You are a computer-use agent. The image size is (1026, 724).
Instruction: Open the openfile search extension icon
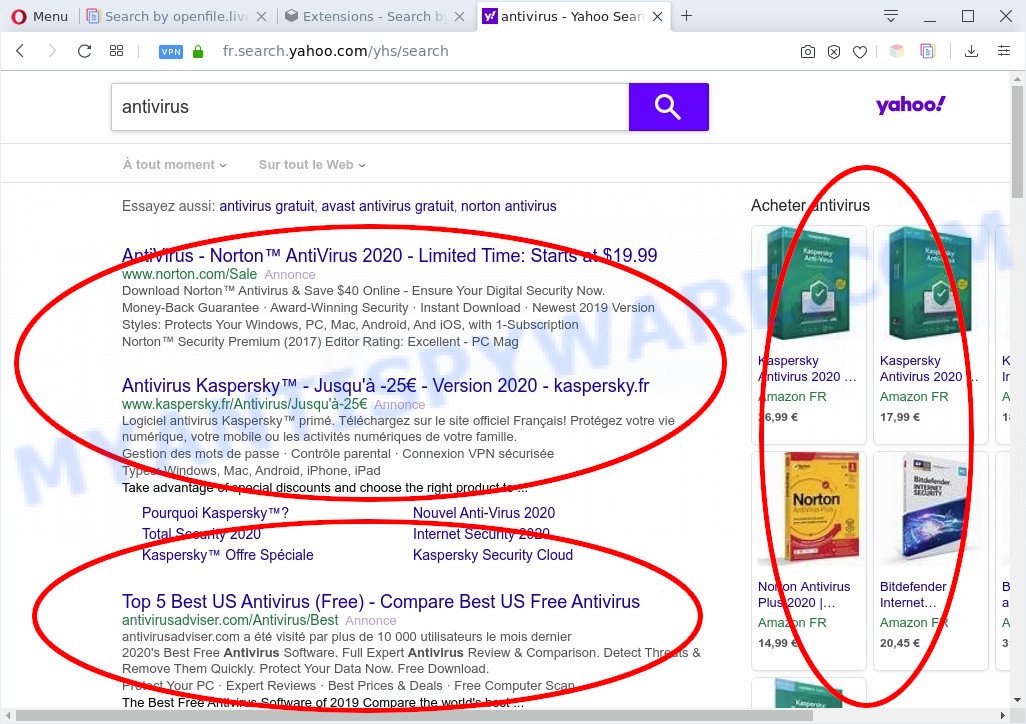tap(927, 51)
